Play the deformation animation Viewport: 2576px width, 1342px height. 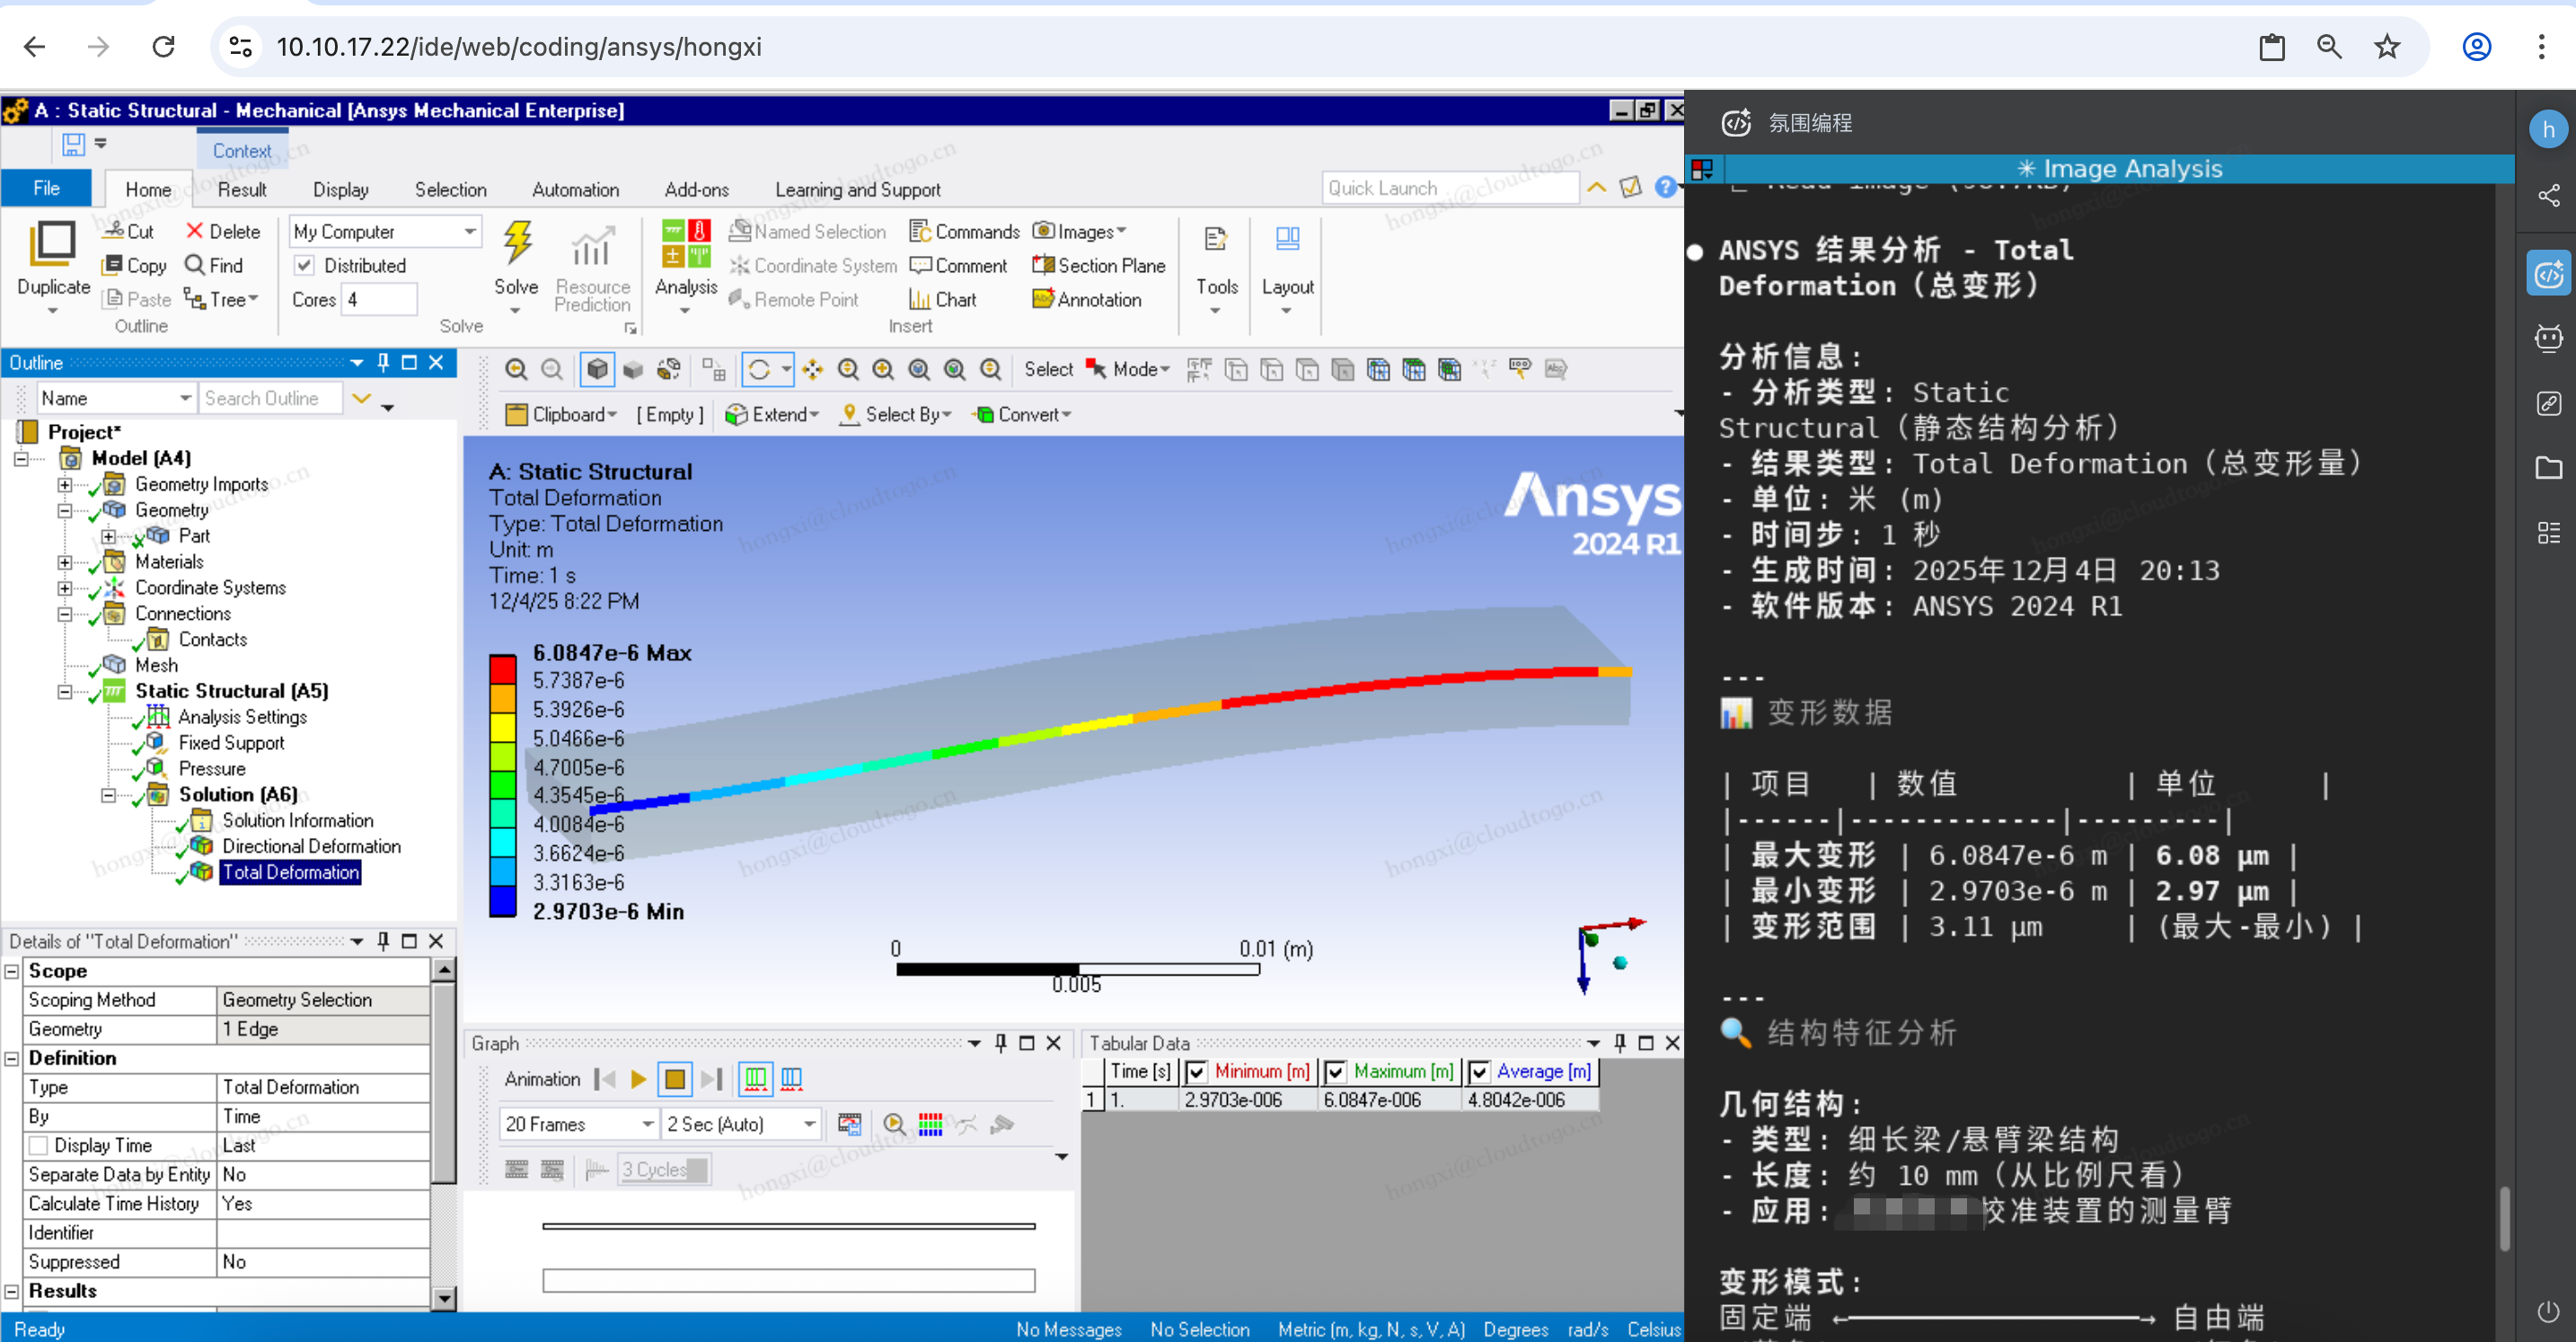click(x=639, y=1079)
